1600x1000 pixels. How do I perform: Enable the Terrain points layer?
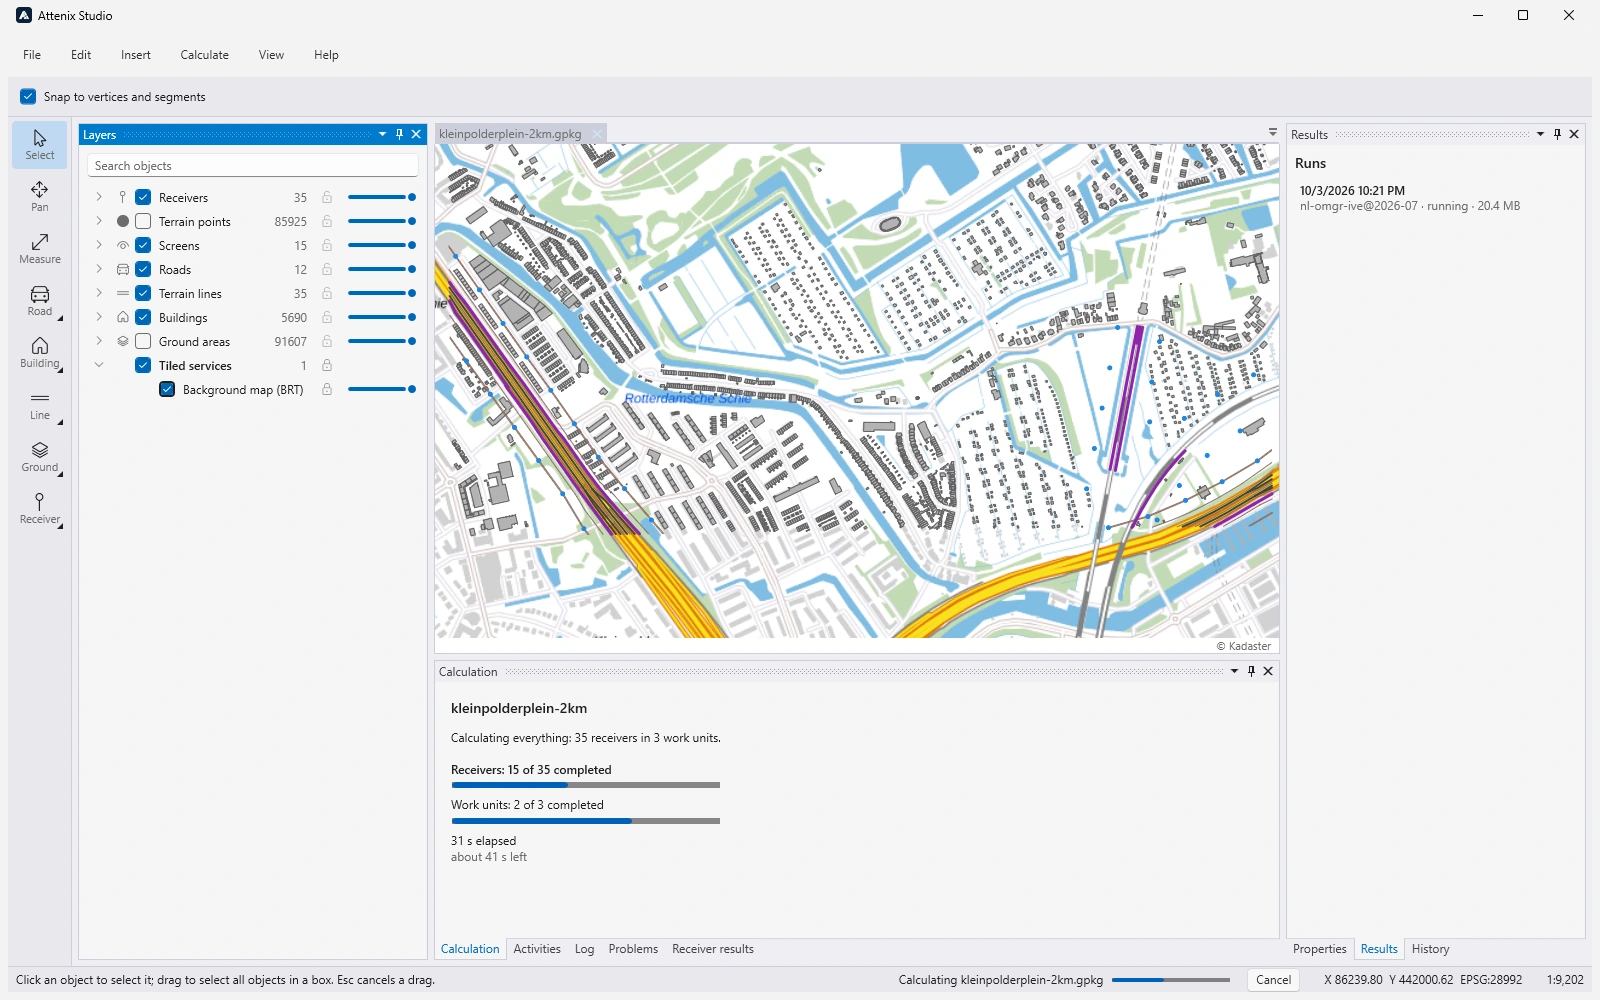click(143, 221)
